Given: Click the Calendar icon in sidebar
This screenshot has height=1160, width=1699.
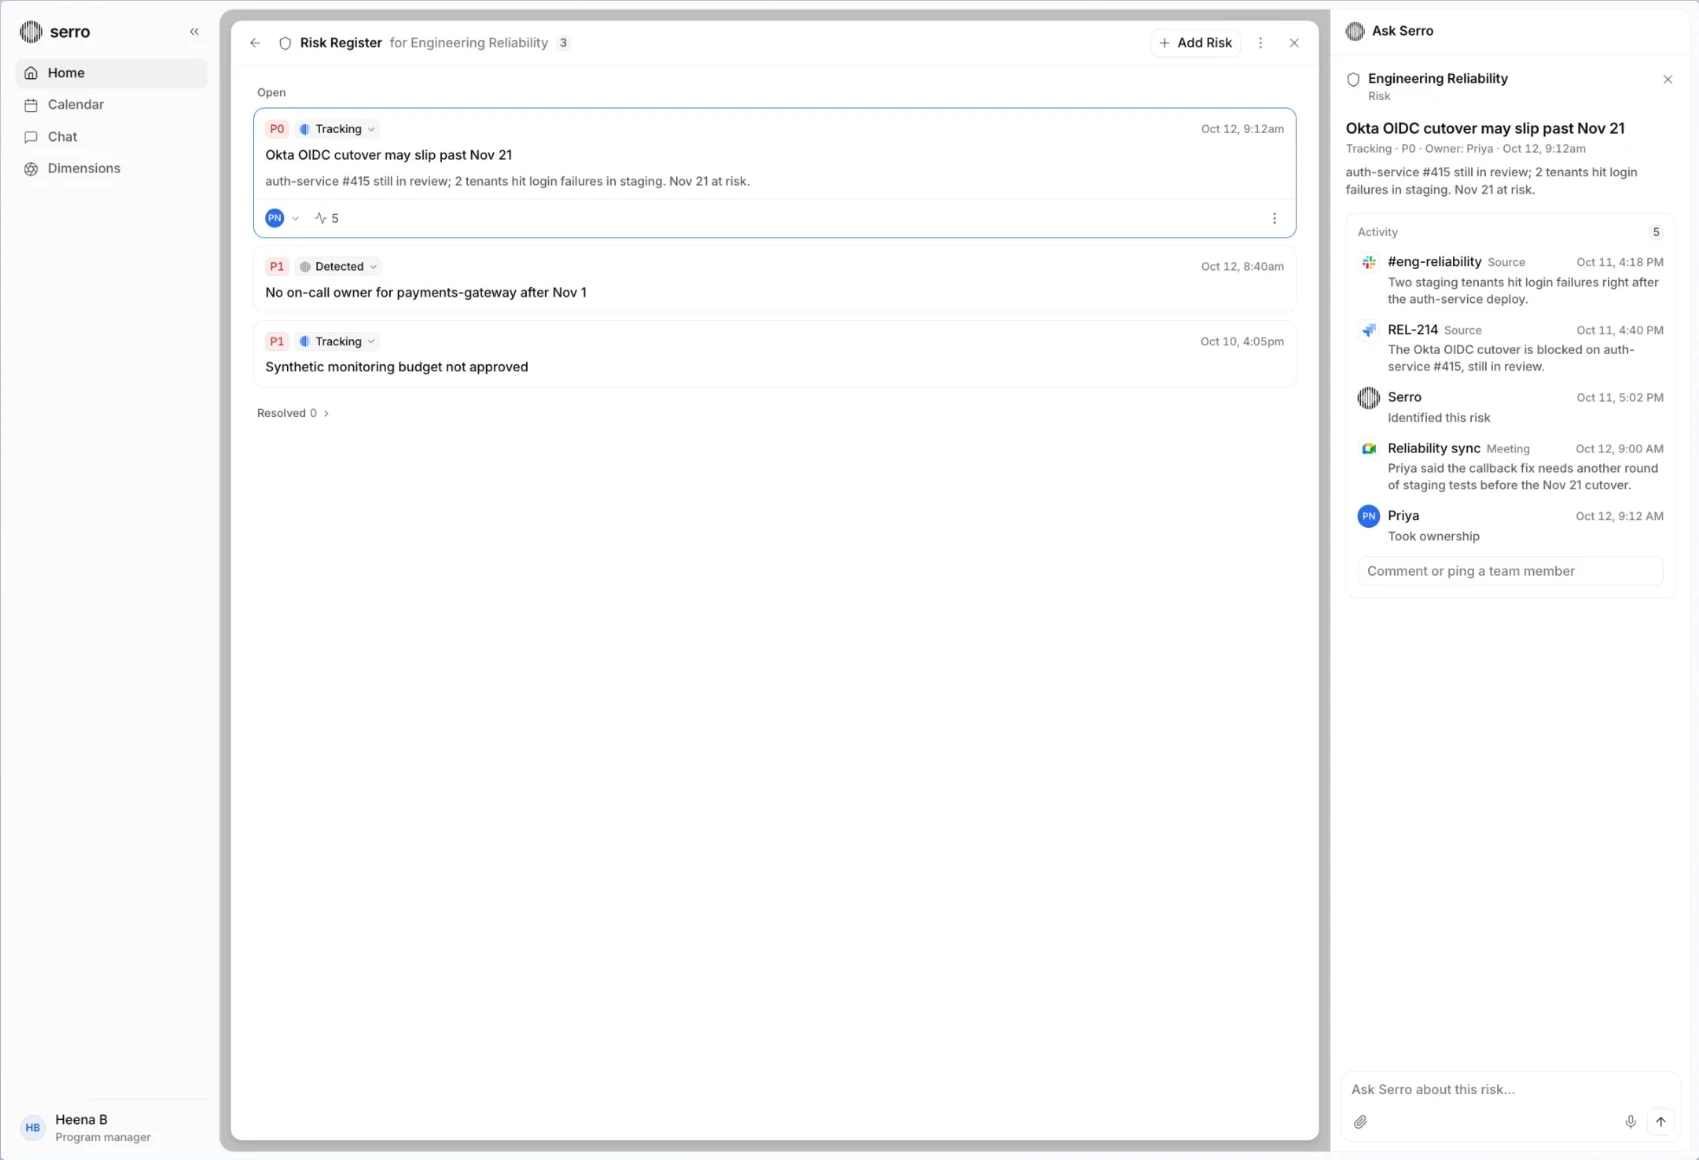Looking at the screenshot, I should pos(31,105).
